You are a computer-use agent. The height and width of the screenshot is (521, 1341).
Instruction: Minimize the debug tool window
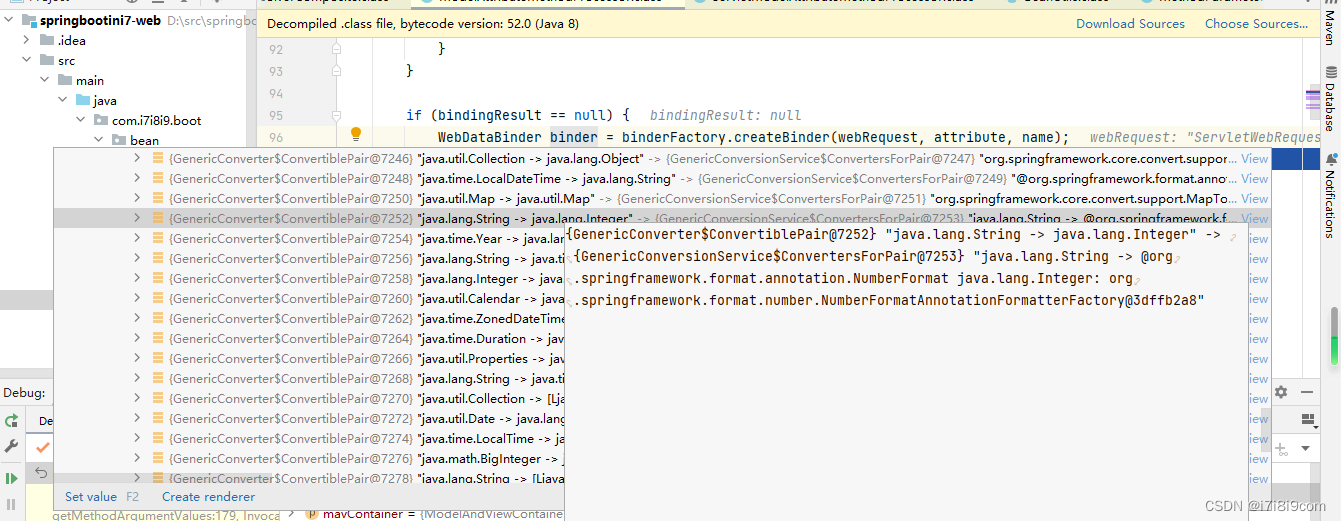(x=1309, y=393)
